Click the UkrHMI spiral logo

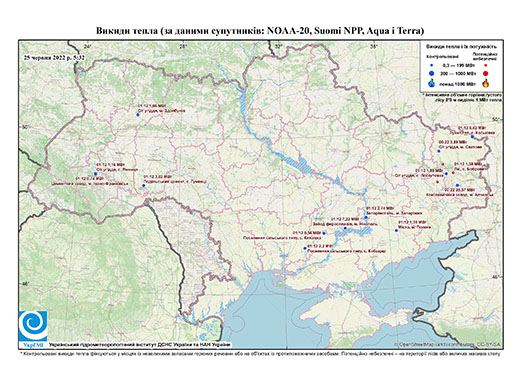point(33,326)
